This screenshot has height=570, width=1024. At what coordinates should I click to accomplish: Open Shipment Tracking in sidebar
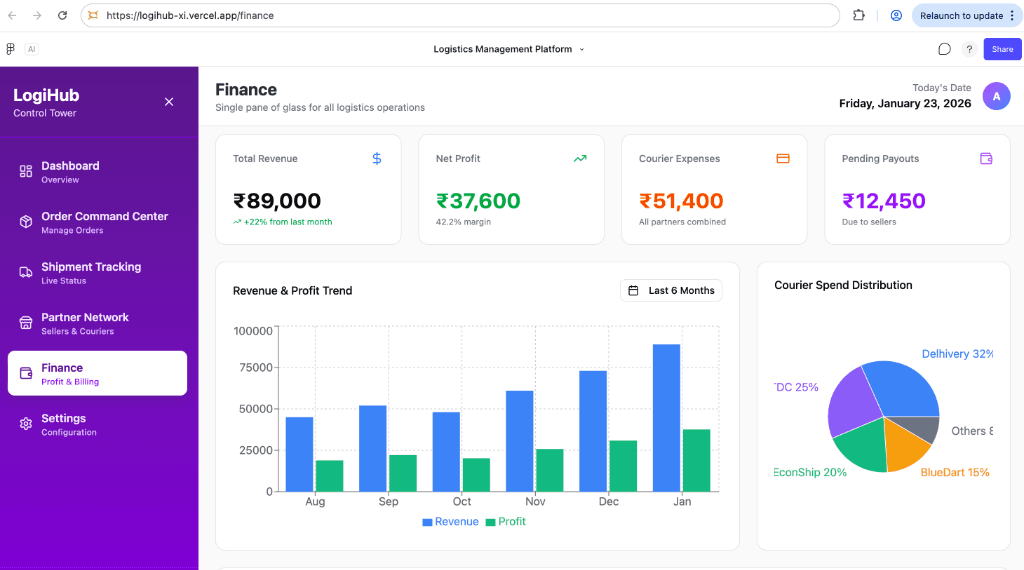click(x=97, y=273)
